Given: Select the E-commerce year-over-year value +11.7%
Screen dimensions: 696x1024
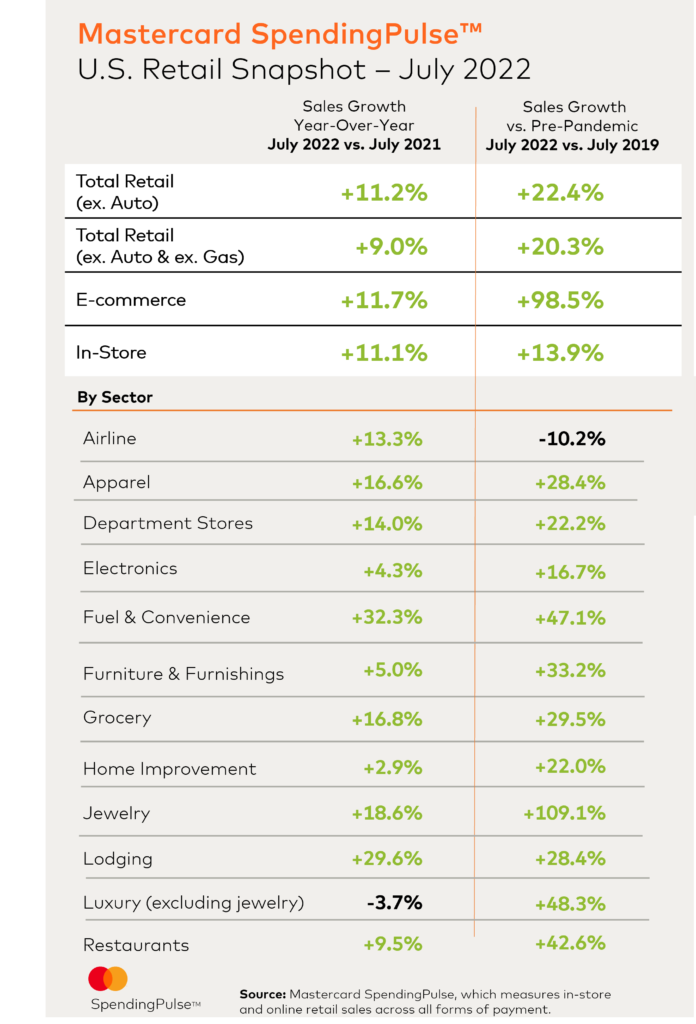Looking at the screenshot, I should [x=384, y=300].
